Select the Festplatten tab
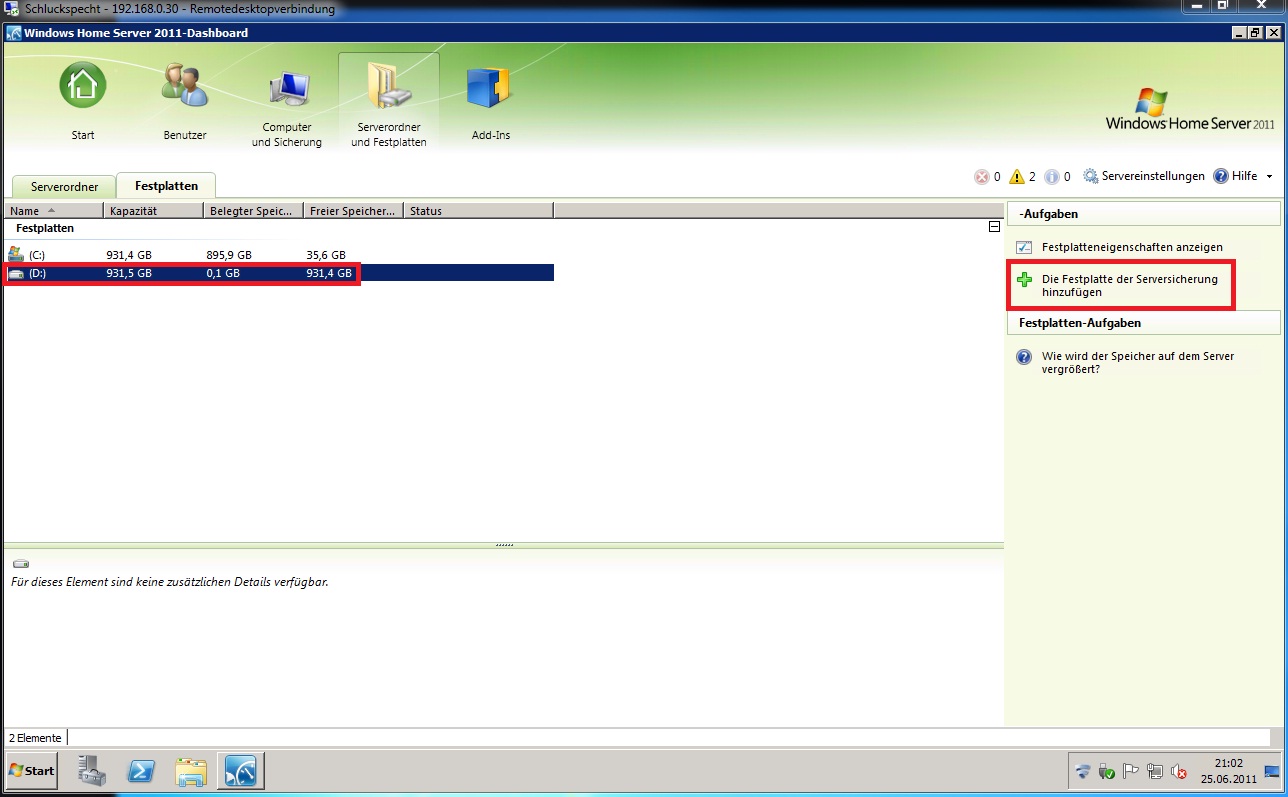The image size is (1288, 797). tap(166, 186)
